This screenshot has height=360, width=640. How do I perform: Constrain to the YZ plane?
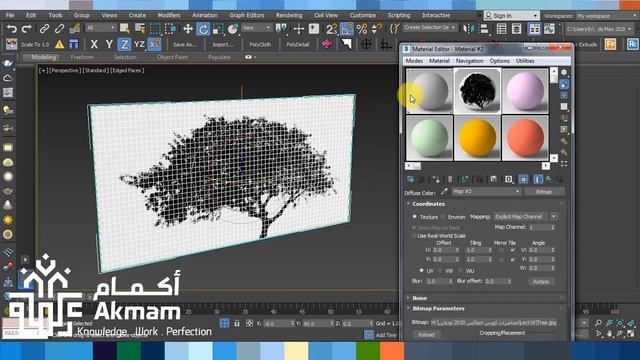click(x=139, y=44)
